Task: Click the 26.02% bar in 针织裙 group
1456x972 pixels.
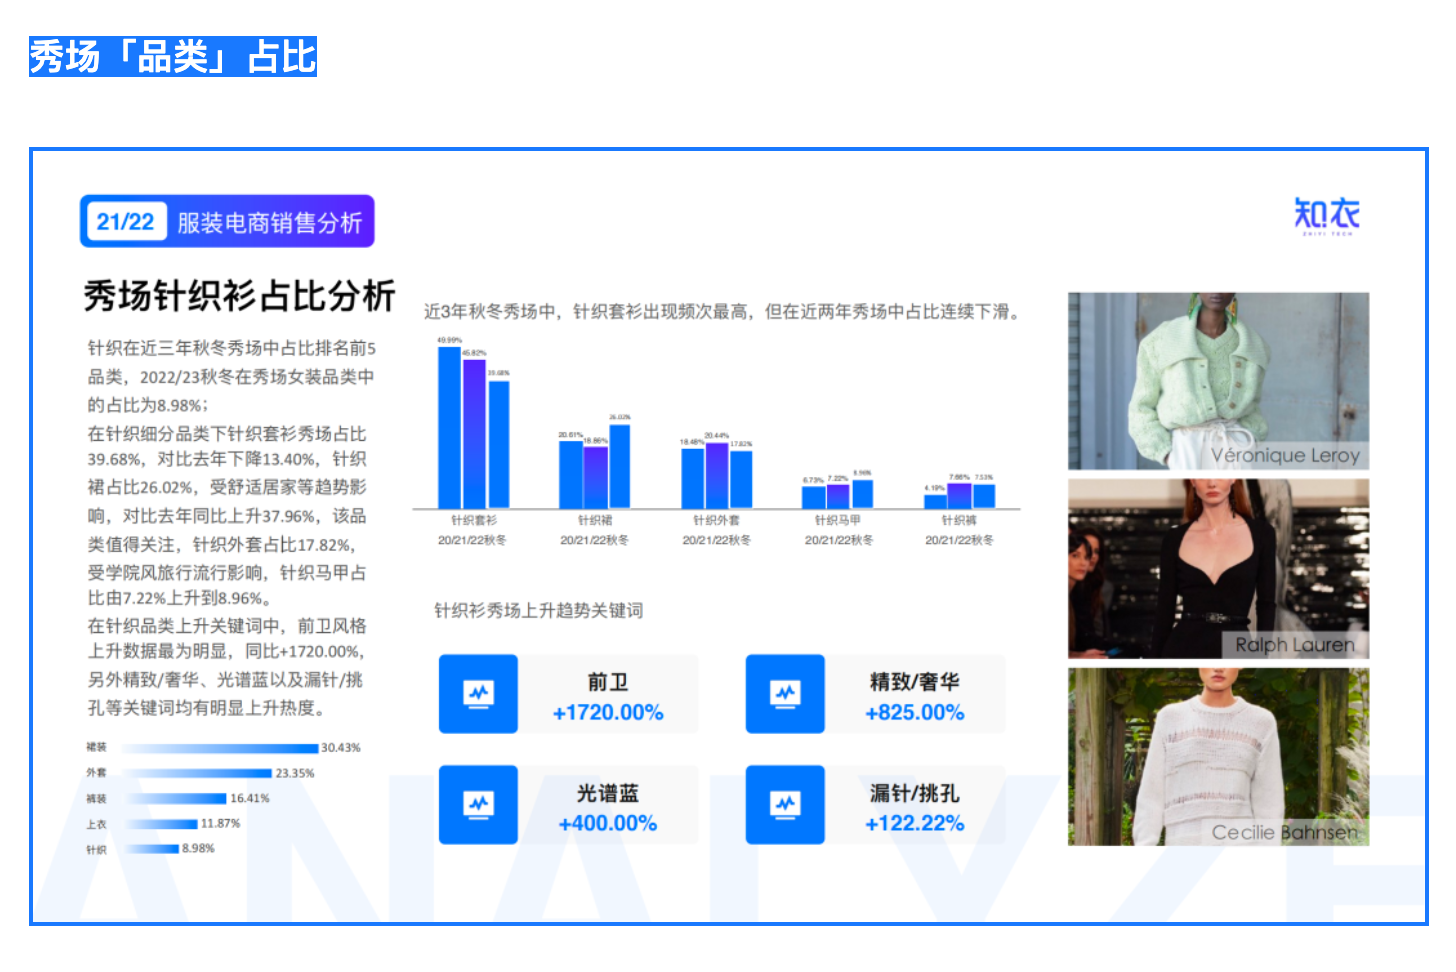Action: (x=620, y=467)
